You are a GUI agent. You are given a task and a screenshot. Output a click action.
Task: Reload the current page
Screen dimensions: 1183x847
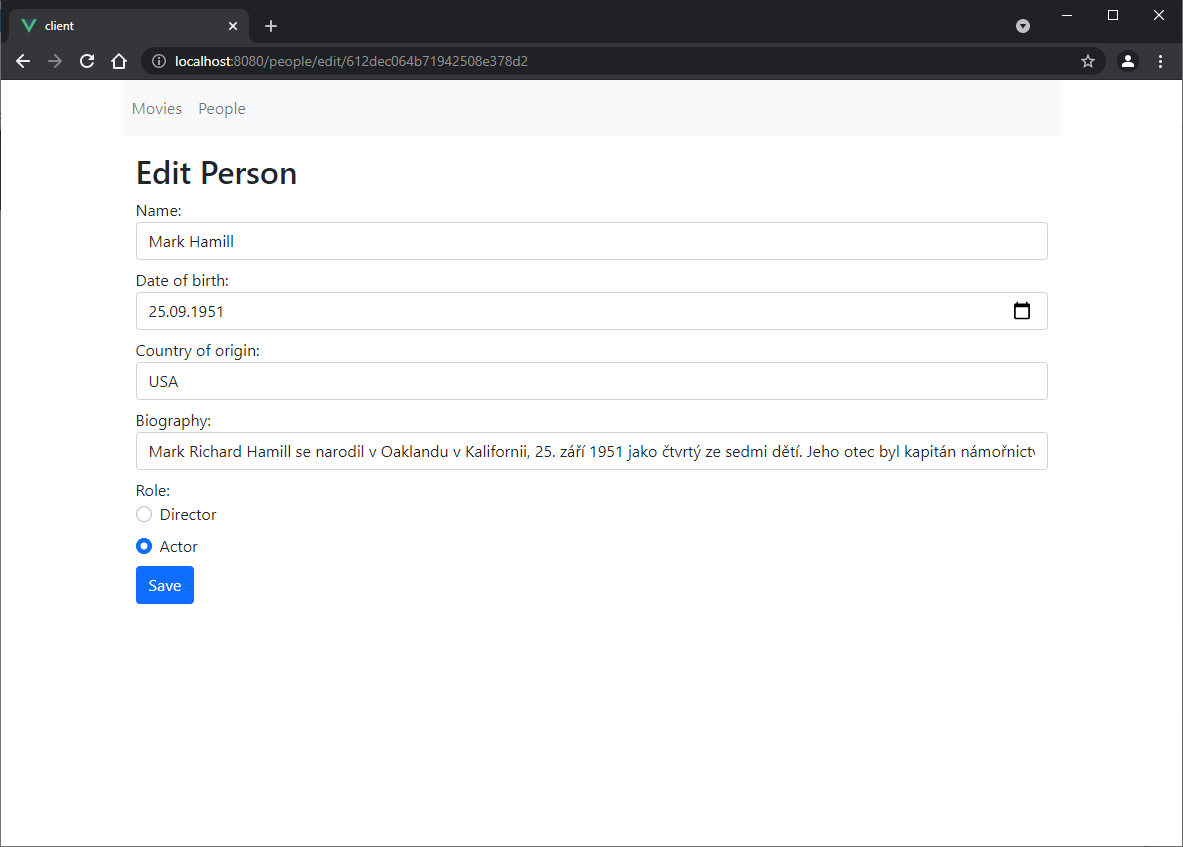click(87, 61)
